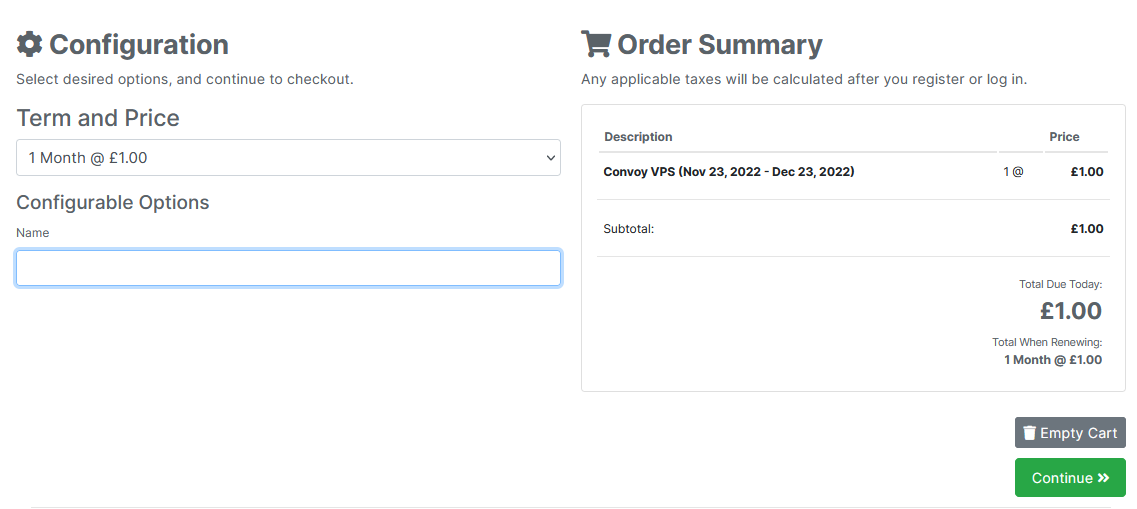The height and width of the screenshot is (509, 1137).
Task: Click the Configuration gear icon
Action: pyautogui.click(x=29, y=44)
